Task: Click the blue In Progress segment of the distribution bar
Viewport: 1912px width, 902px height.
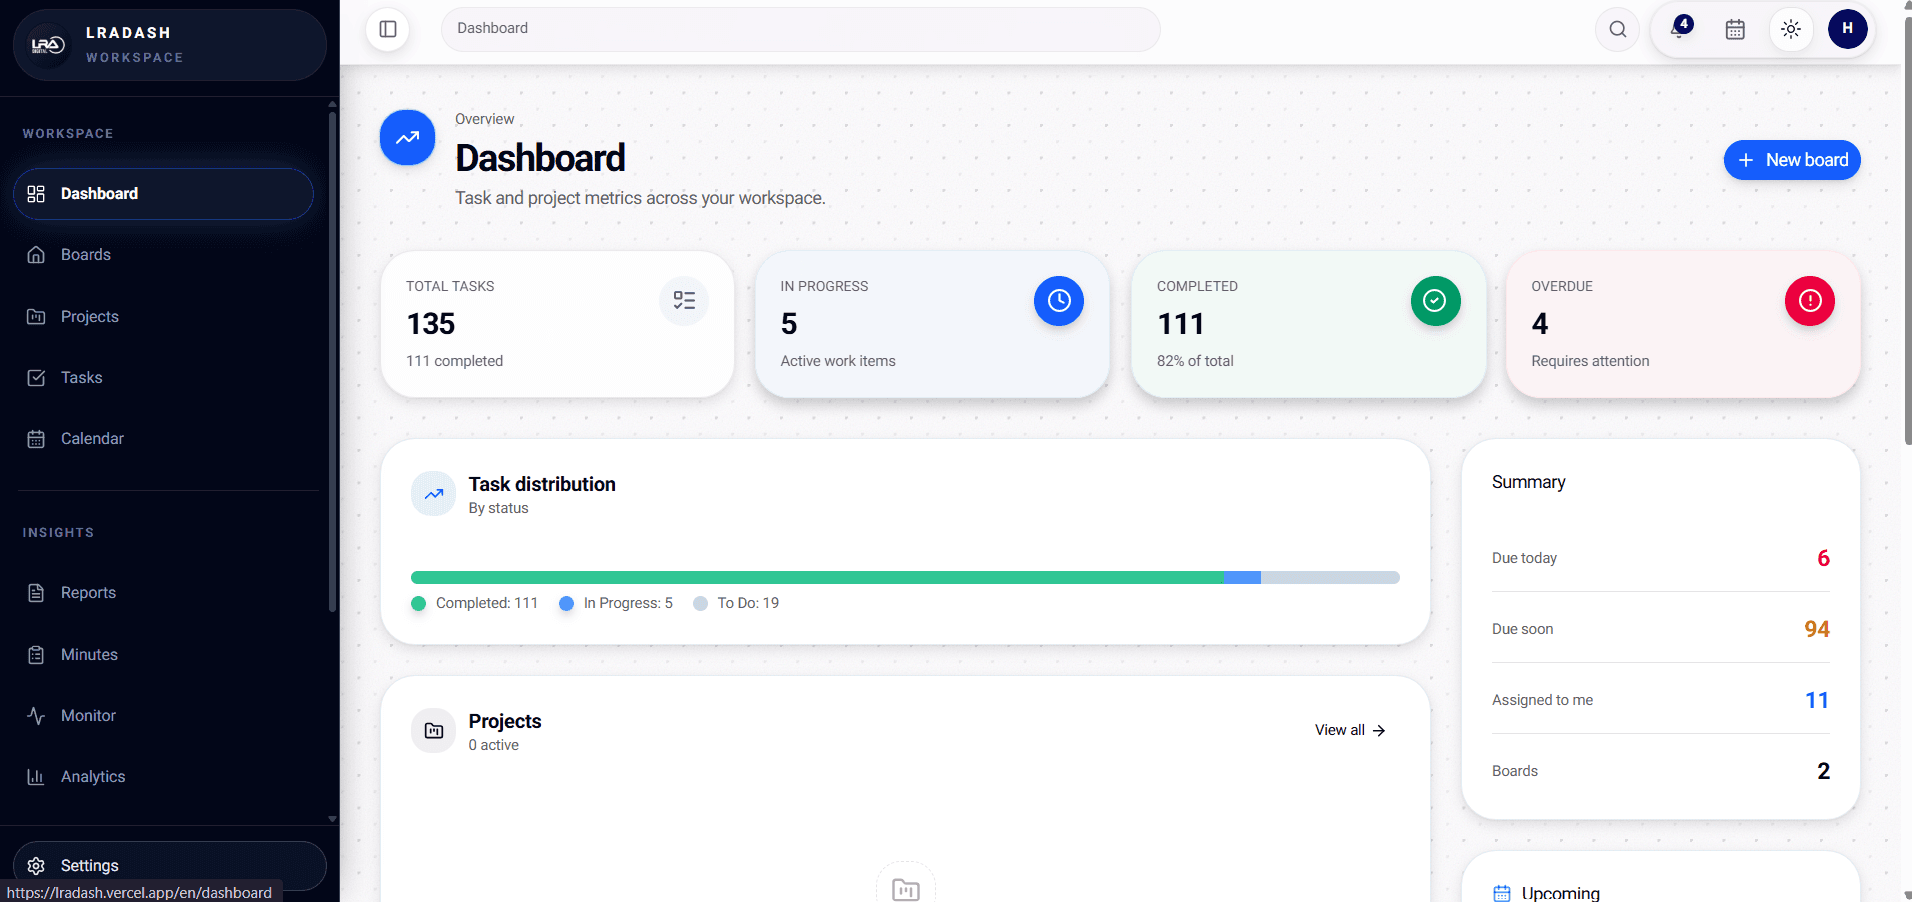Action: tap(1242, 578)
